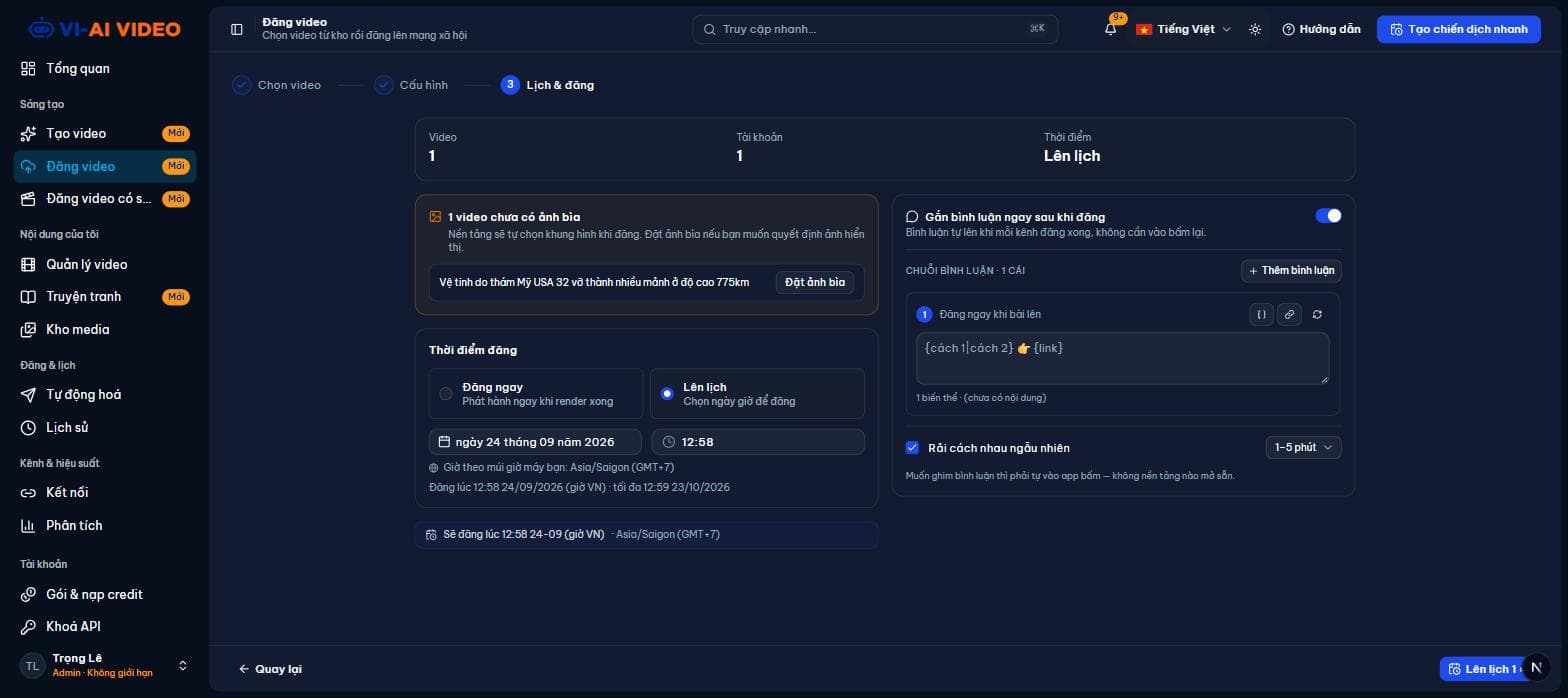Go to Quản lý video

[x=105, y=264]
